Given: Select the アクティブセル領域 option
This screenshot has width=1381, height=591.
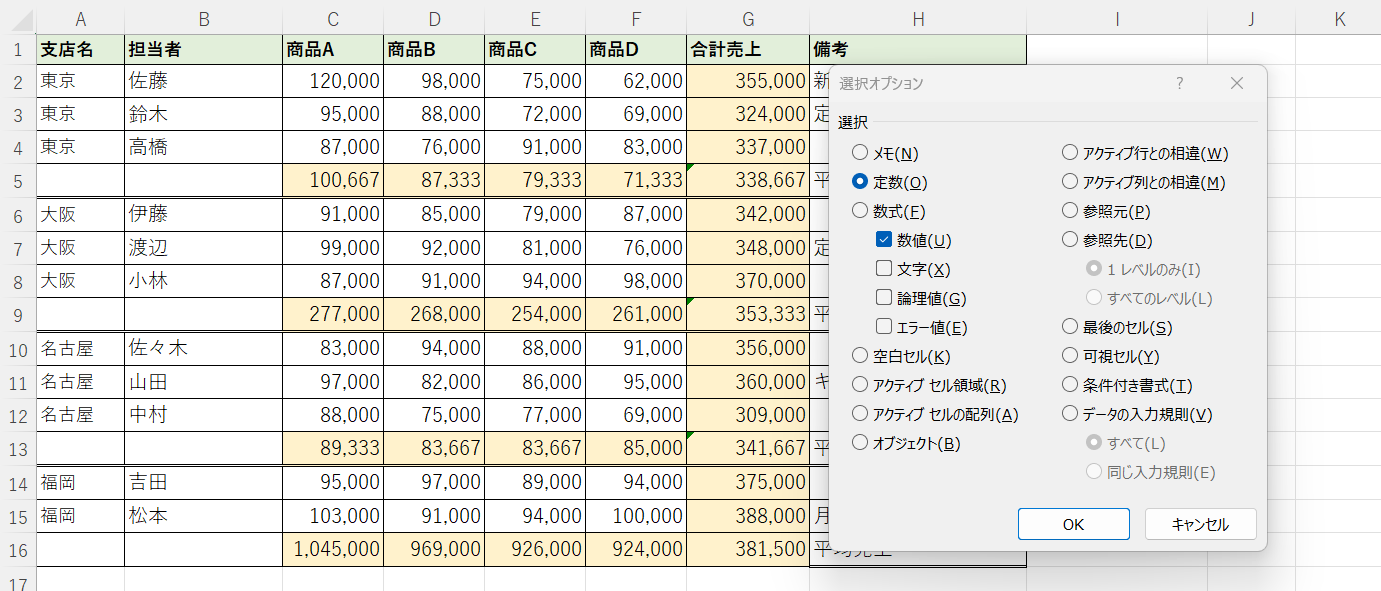Looking at the screenshot, I should [860, 384].
